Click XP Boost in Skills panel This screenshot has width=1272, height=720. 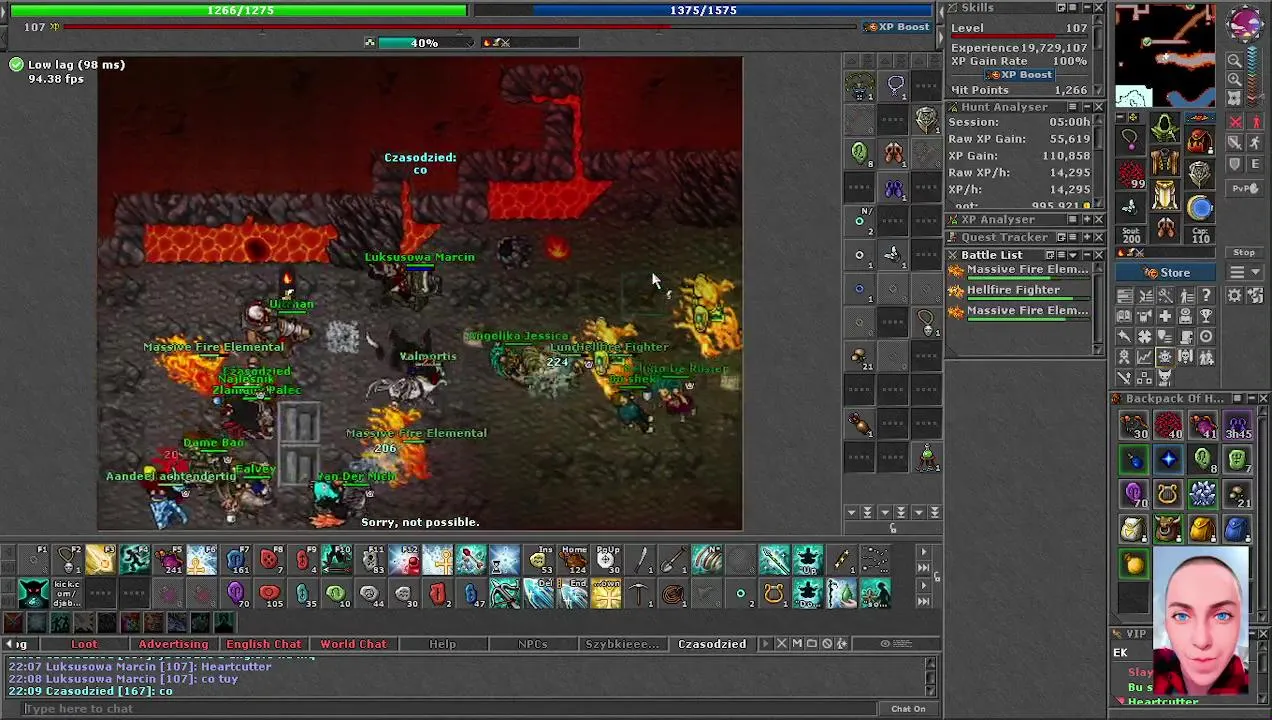click(1019, 75)
